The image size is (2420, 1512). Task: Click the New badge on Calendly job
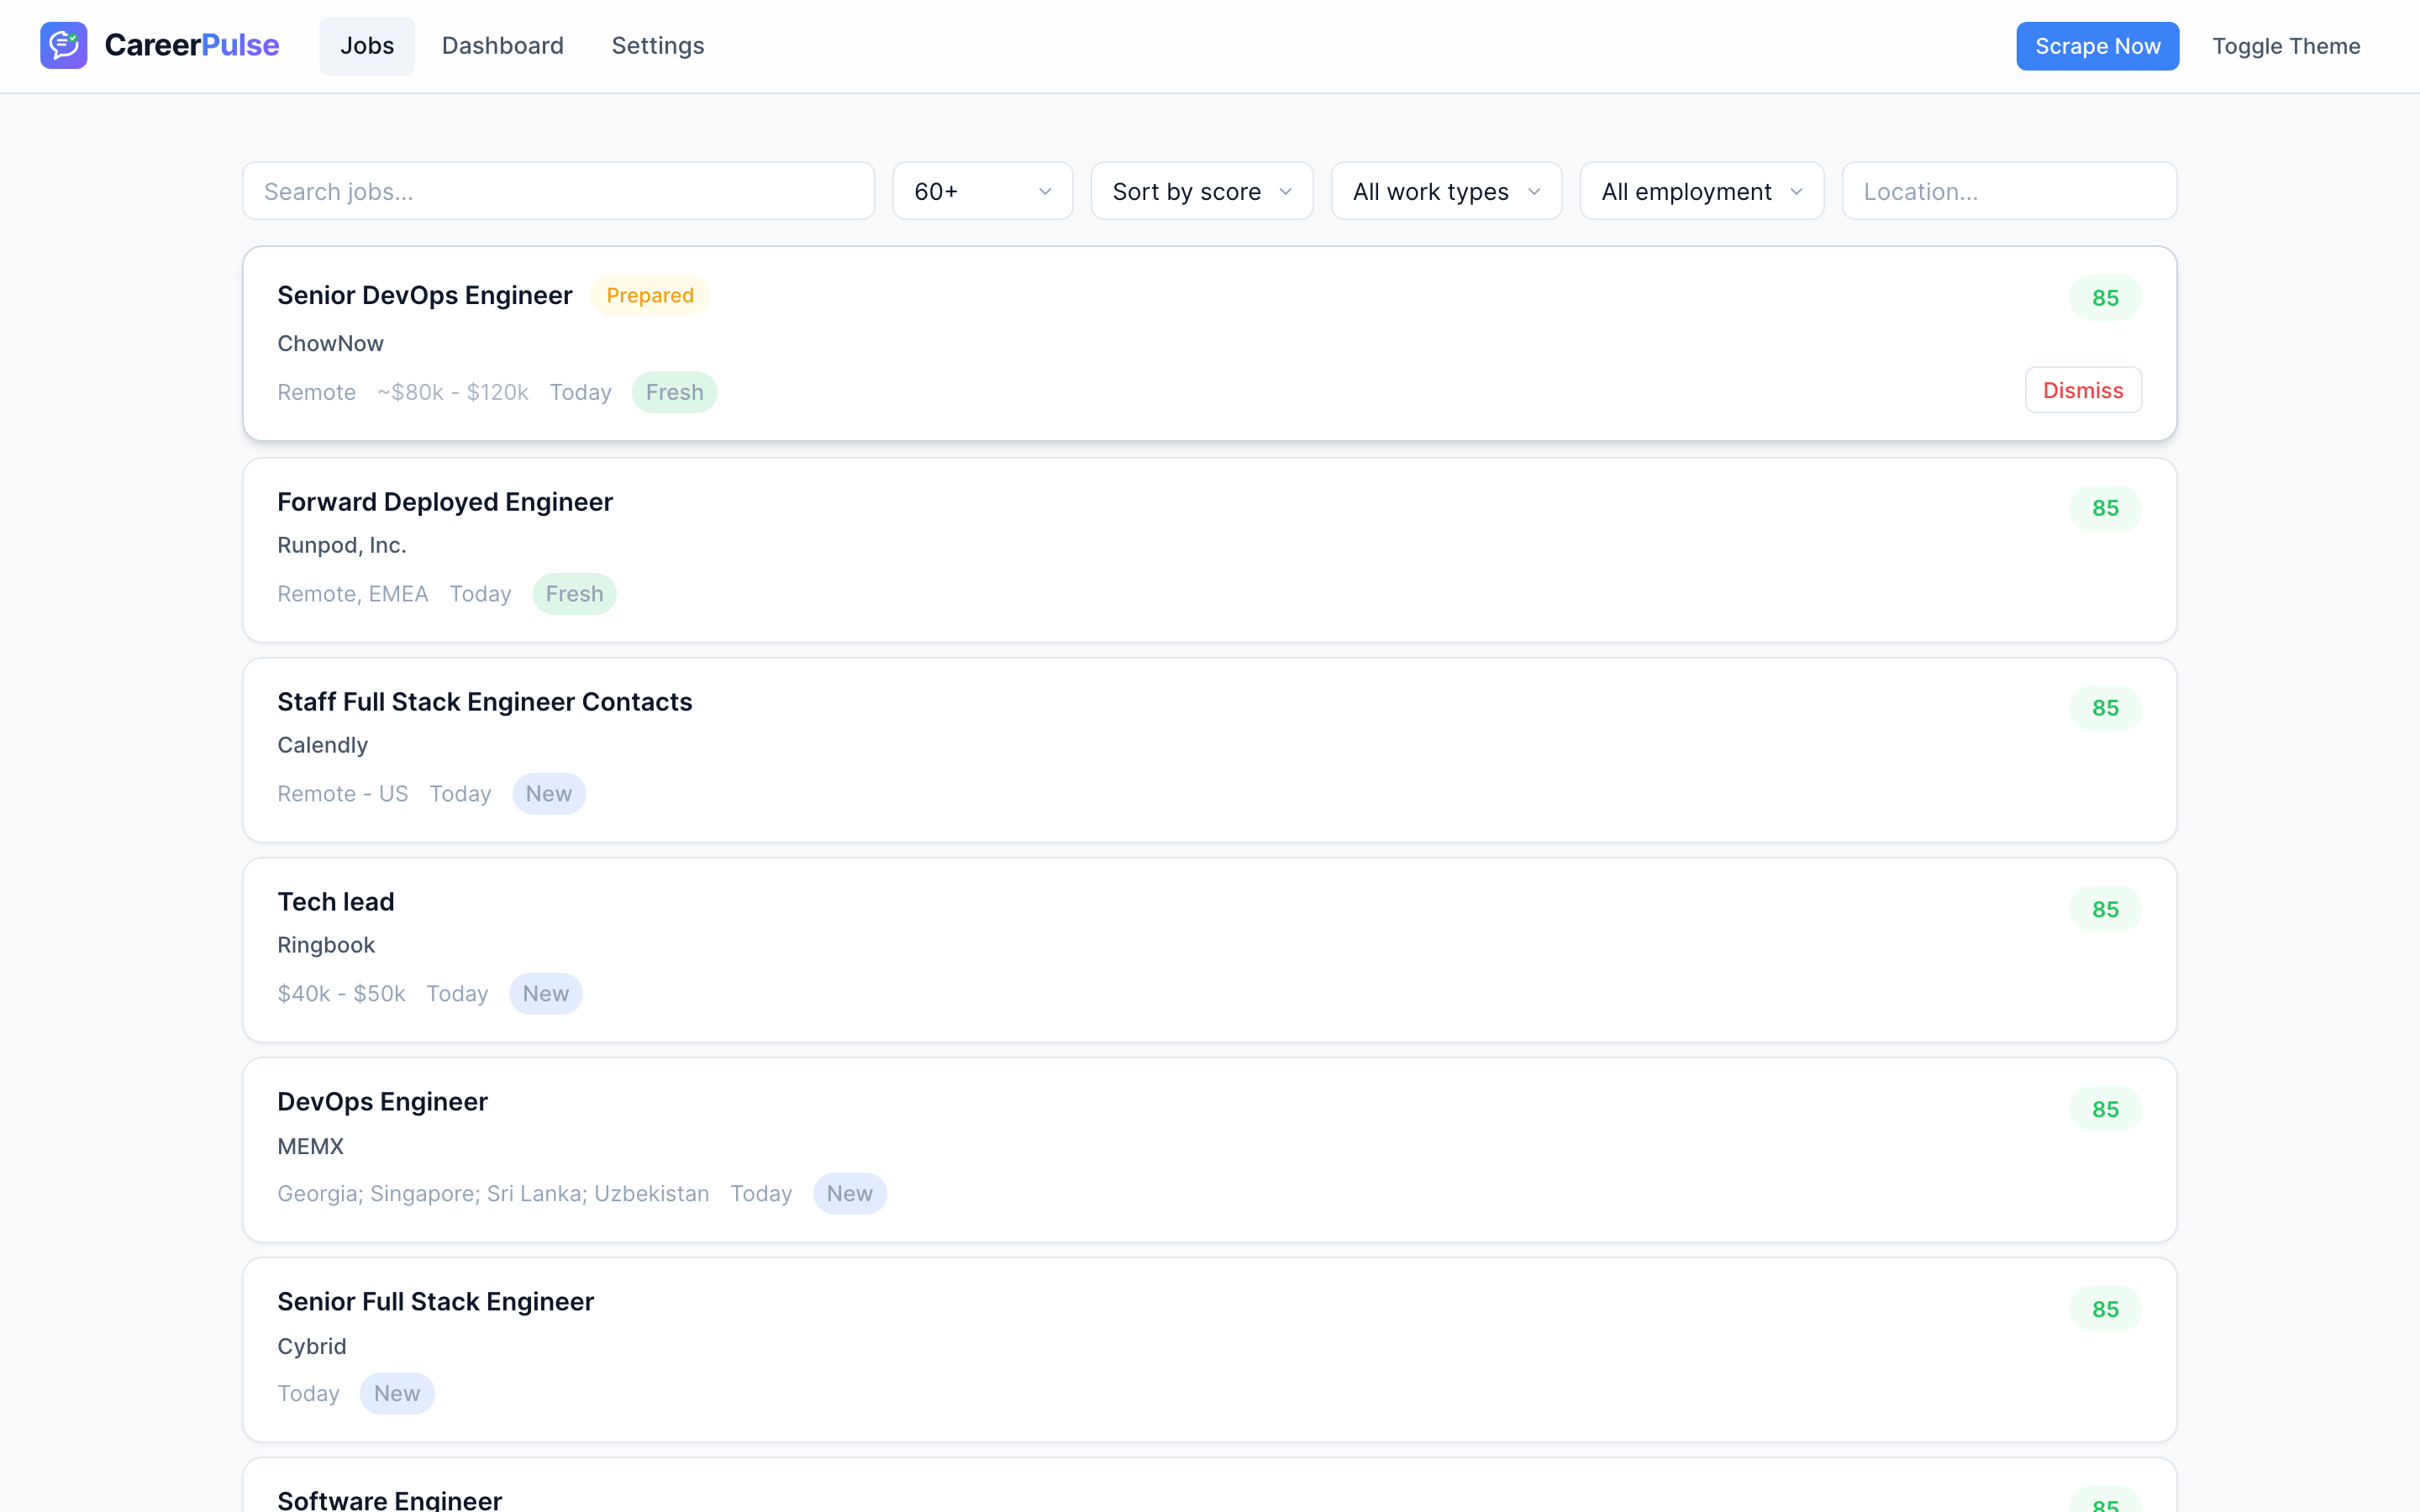[x=549, y=793]
